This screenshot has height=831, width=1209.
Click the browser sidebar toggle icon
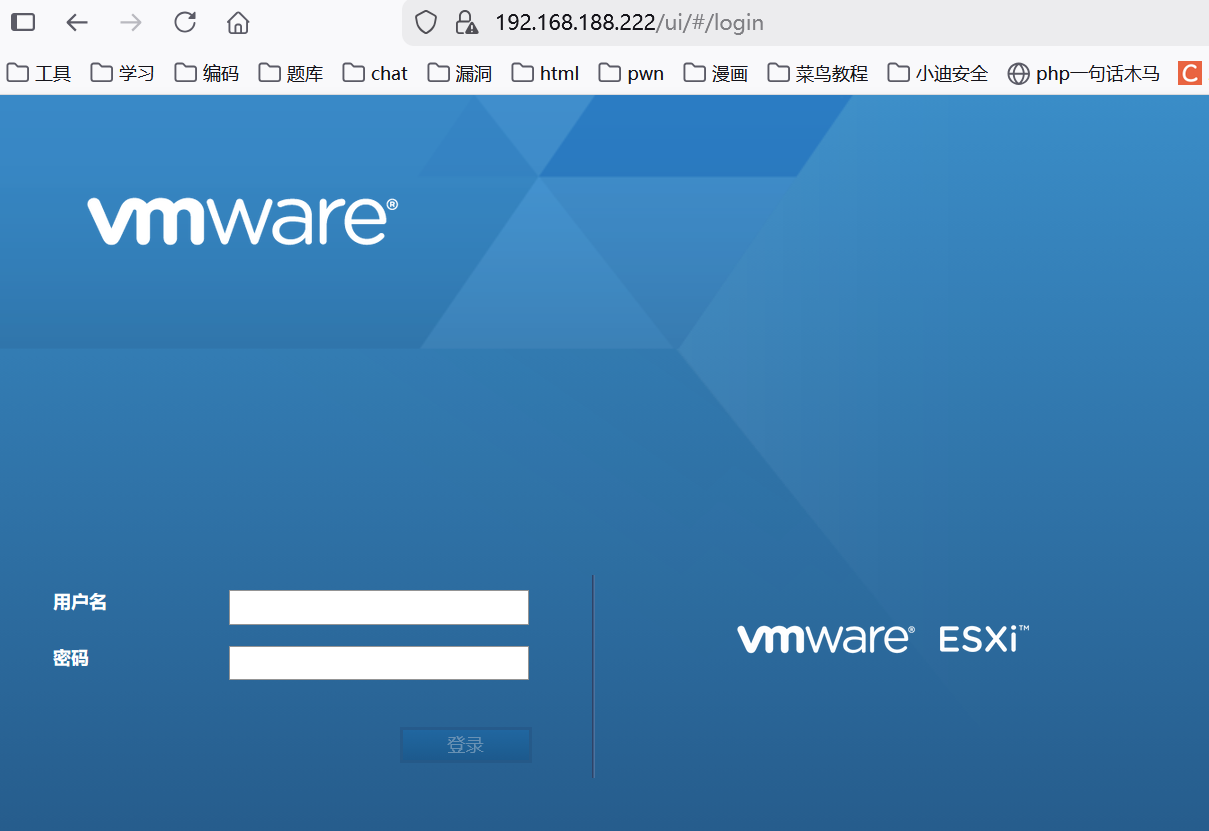tap(23, 22)
